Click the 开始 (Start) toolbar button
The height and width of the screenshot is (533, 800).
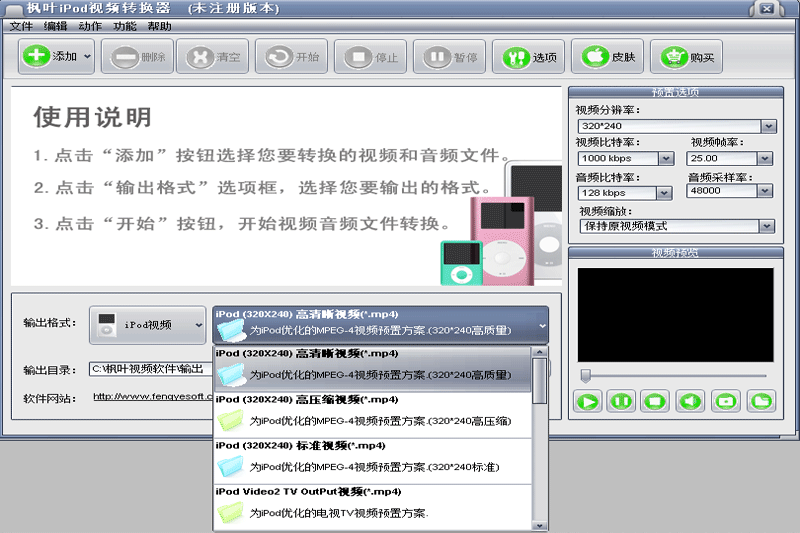pos(292,57)
